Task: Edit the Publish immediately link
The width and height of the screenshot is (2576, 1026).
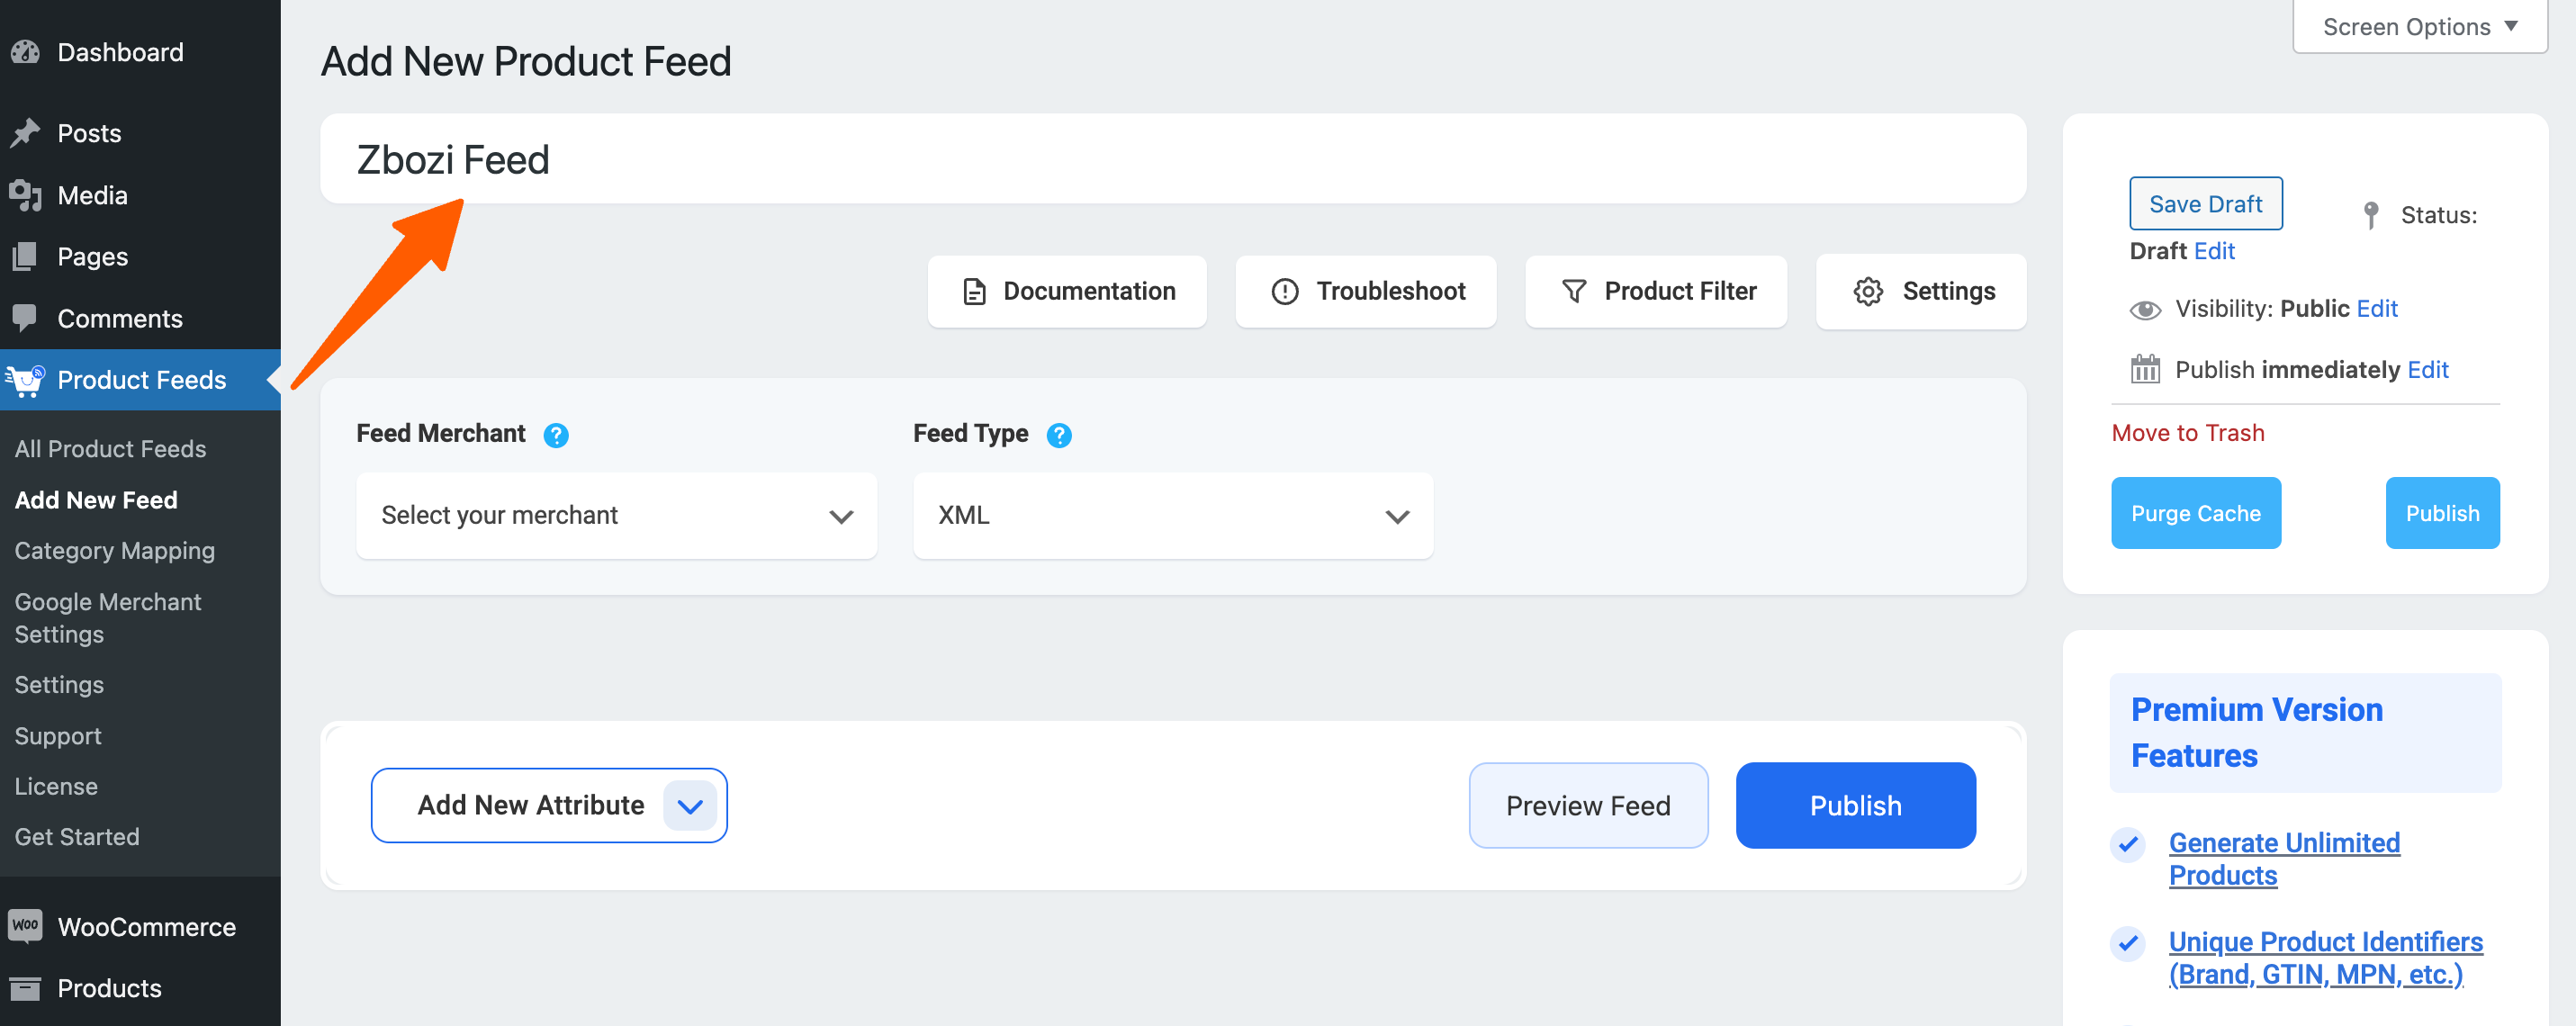Action: (2428, 370)
